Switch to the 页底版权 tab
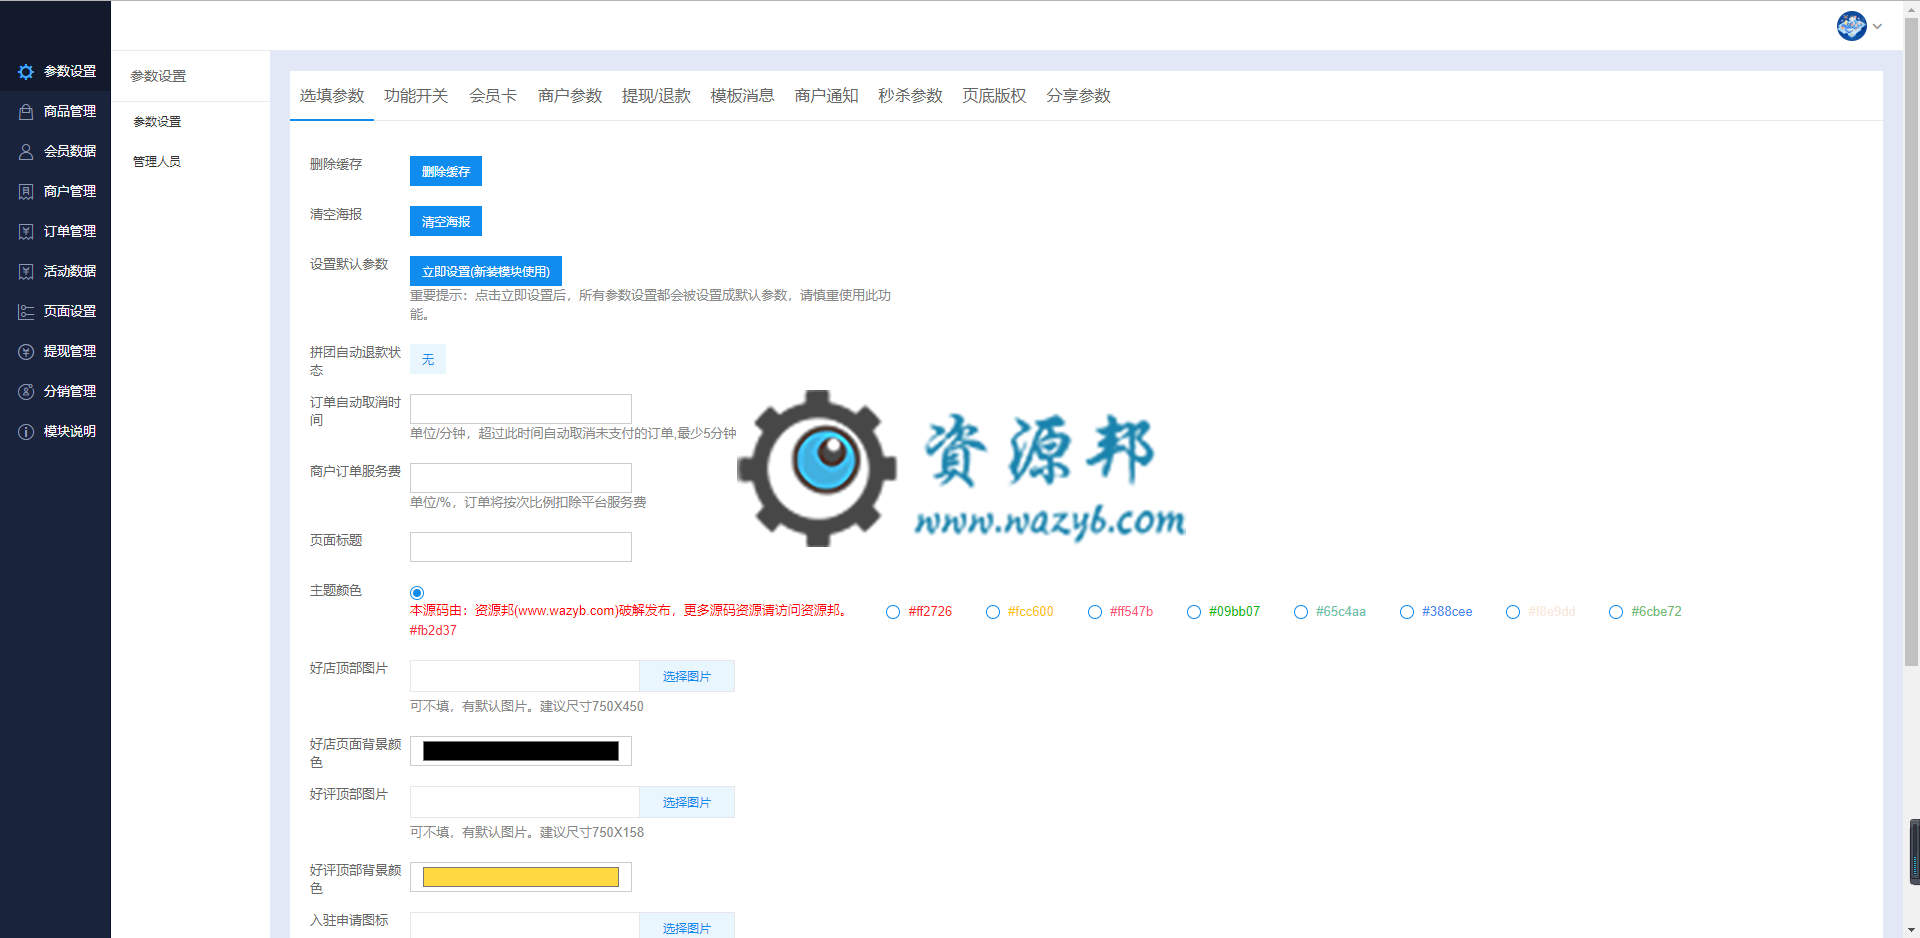Screen dimensions: 1920x938 coord(994,96)
